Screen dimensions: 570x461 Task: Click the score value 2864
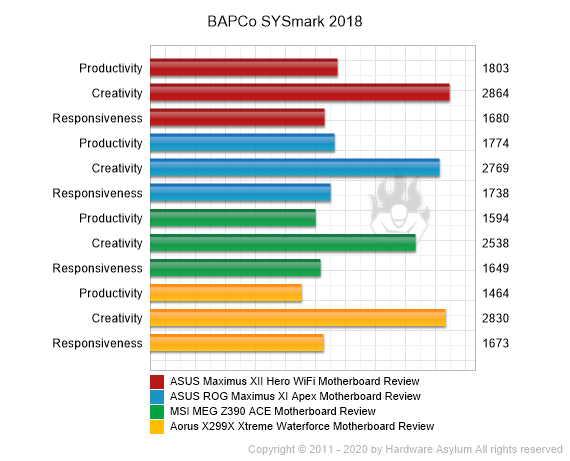tap(495, 93)
